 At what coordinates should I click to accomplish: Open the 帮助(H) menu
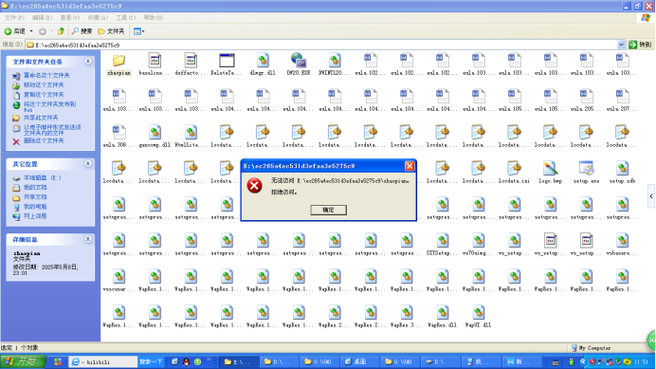pyautogui.click(x=153, y=18)
